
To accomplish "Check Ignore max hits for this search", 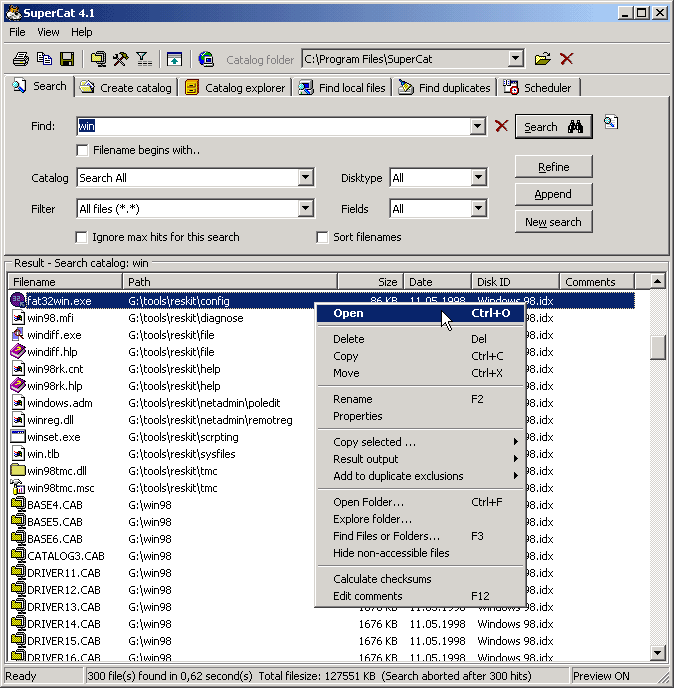I will pos(81,237).
